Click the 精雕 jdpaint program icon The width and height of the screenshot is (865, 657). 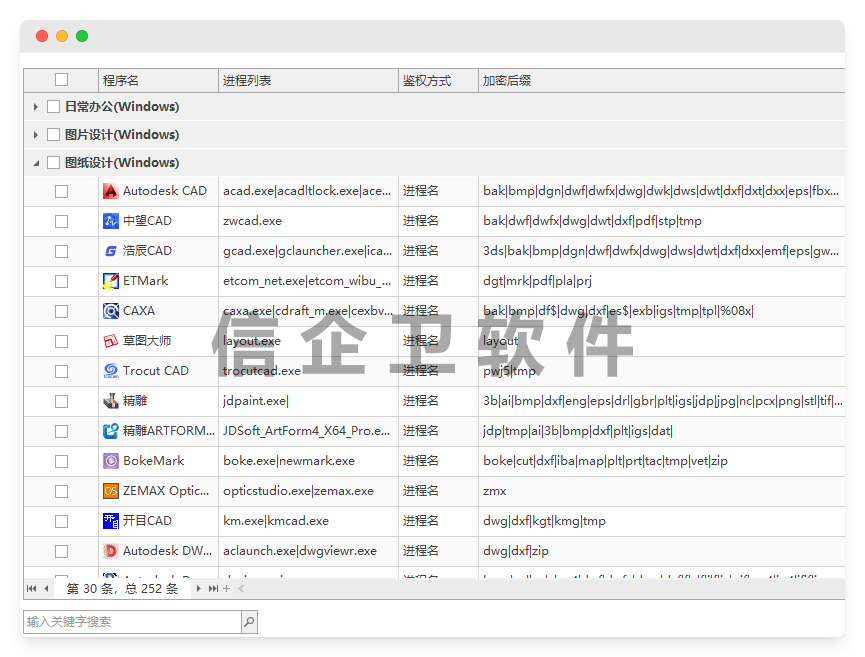pos(110,400)
